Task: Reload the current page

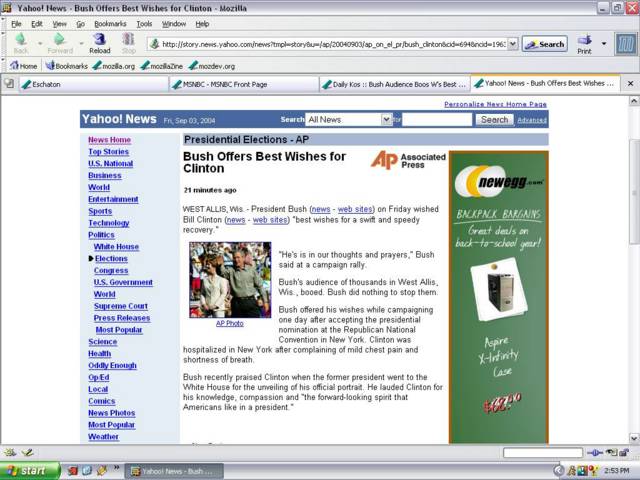Action: click(100, 43)
